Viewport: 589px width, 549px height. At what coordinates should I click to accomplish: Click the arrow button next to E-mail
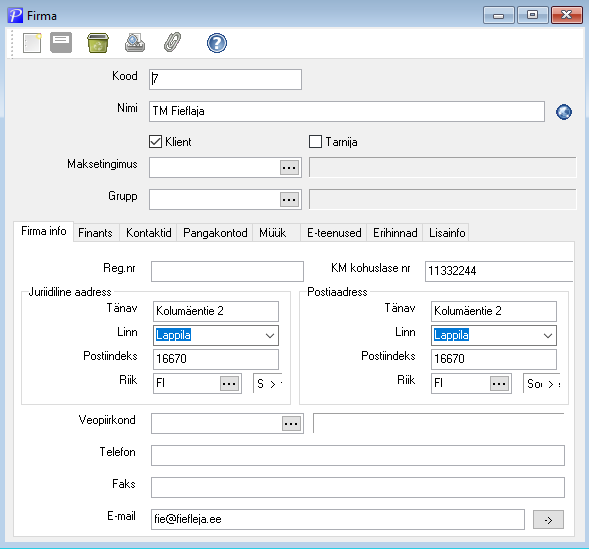[548, 520]
